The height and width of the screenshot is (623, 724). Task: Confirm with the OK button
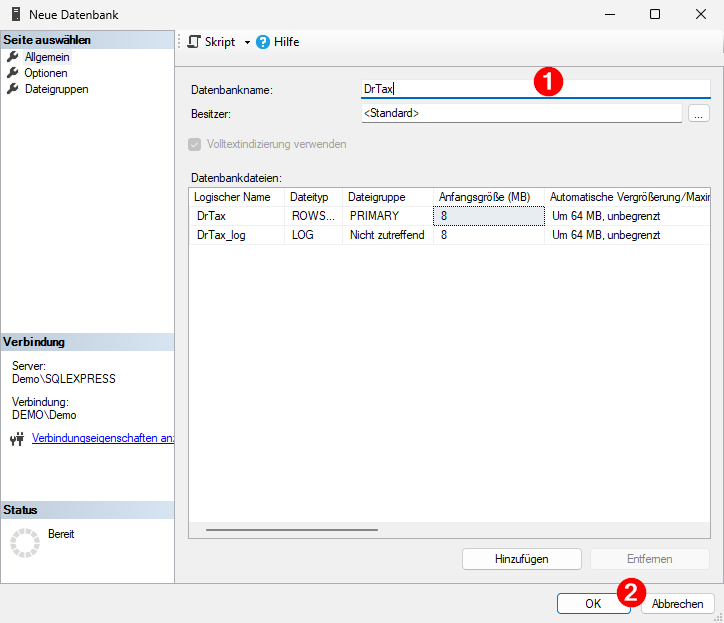593,604
